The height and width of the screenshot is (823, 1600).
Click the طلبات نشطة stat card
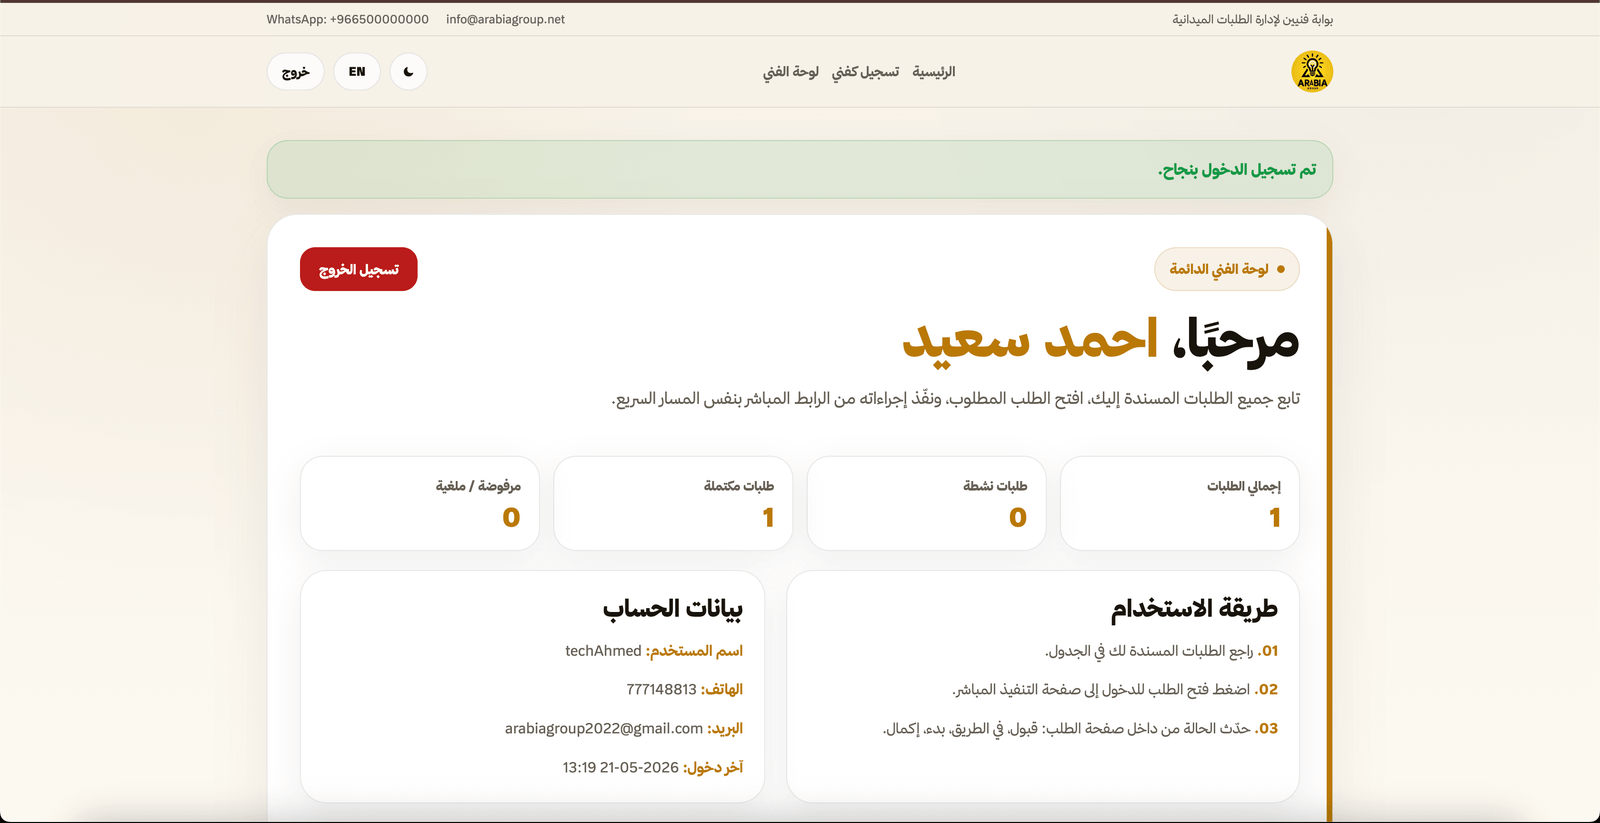(x=927, y=503)
